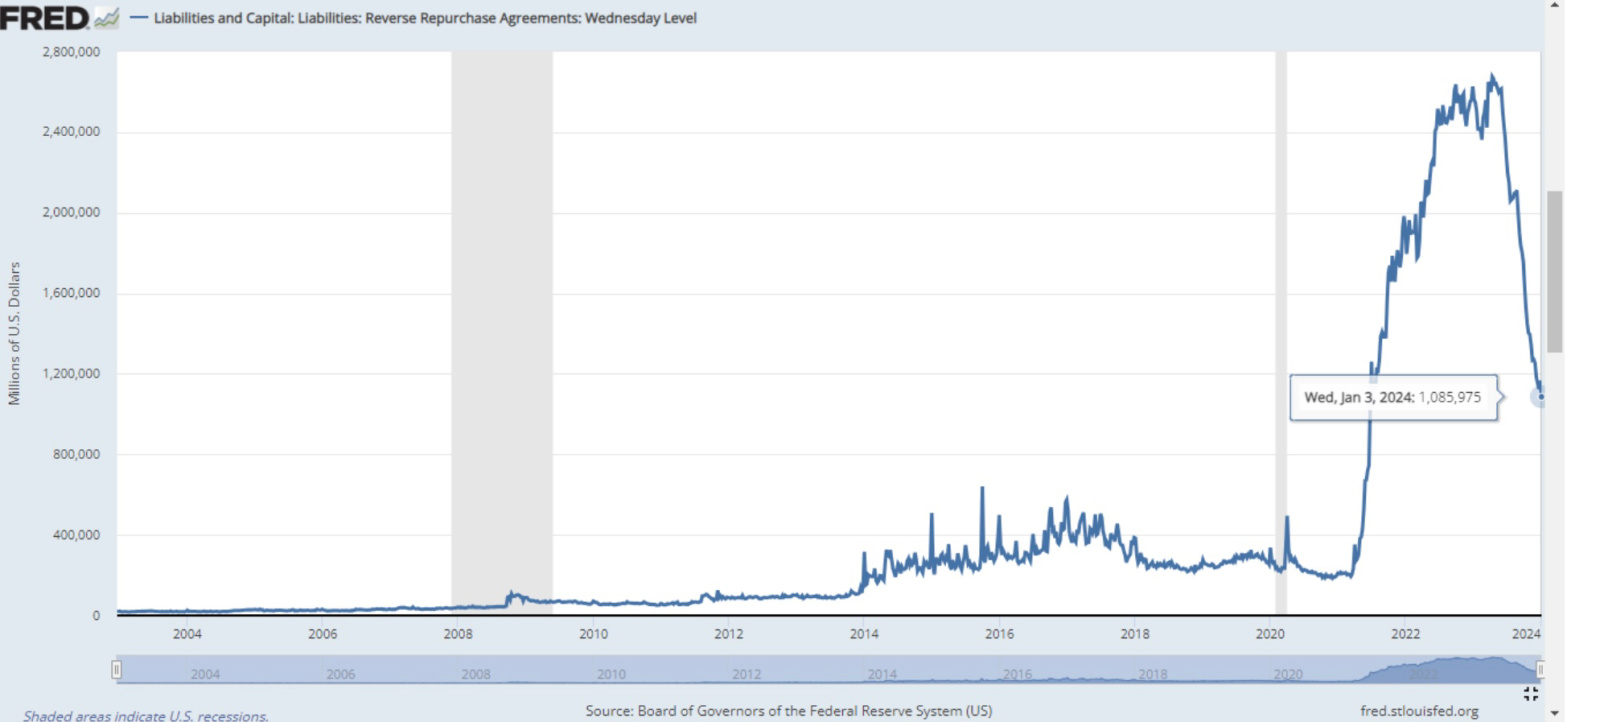The width and height of the screenshot is (1600, 722).
Task: Click the exit fullscreen icon
Action: coord(1530,693)
